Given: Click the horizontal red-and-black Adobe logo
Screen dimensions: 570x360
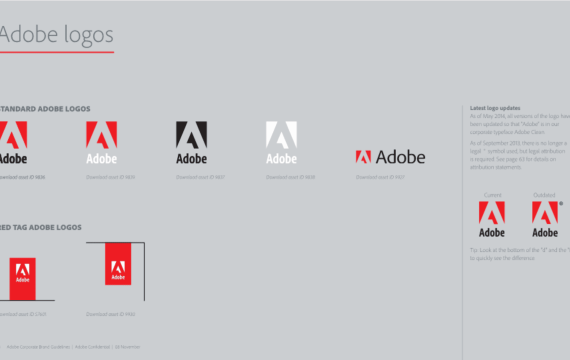Looking at the screenshot, I should [390, 157].
